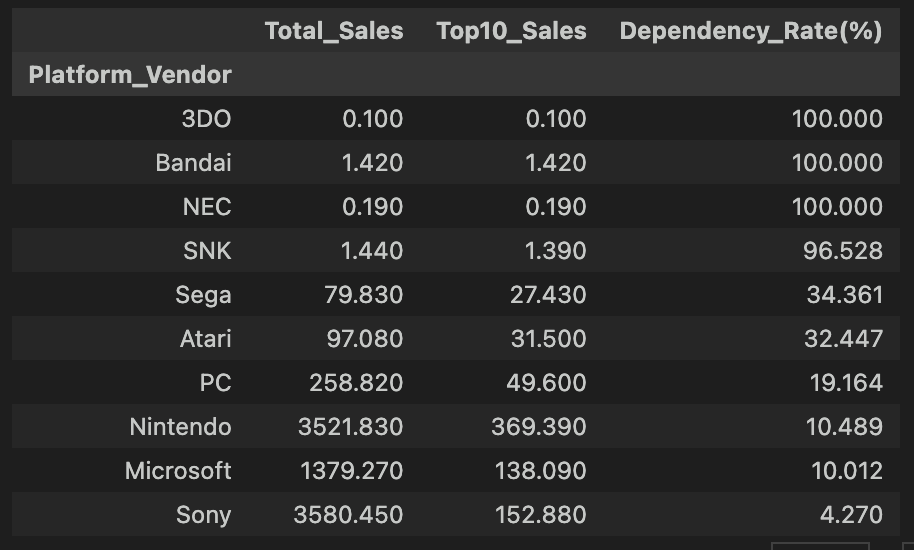Select the Top10_Sales column header
The height and width of the screenshot is (550, 914).
(511, 31)
